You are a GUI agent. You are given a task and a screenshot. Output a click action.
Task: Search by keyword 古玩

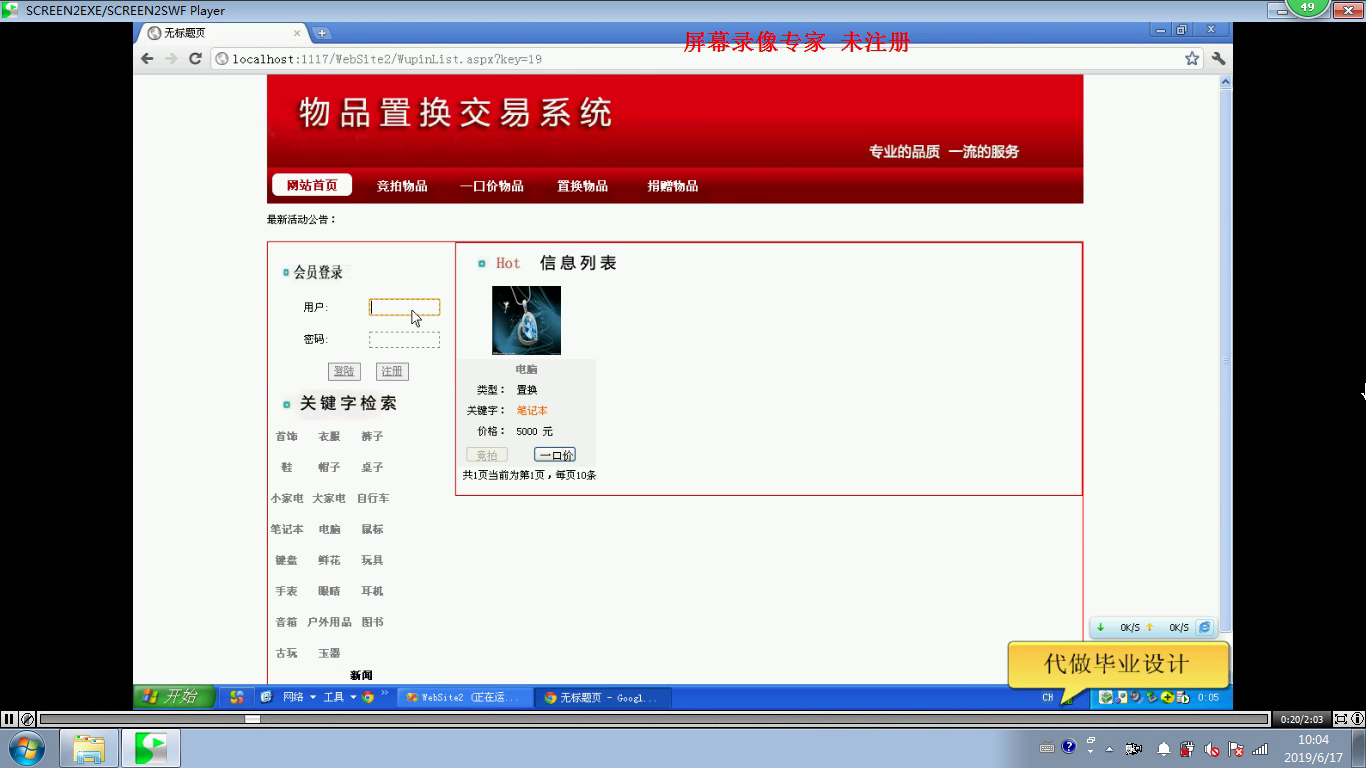click(287, 653)
